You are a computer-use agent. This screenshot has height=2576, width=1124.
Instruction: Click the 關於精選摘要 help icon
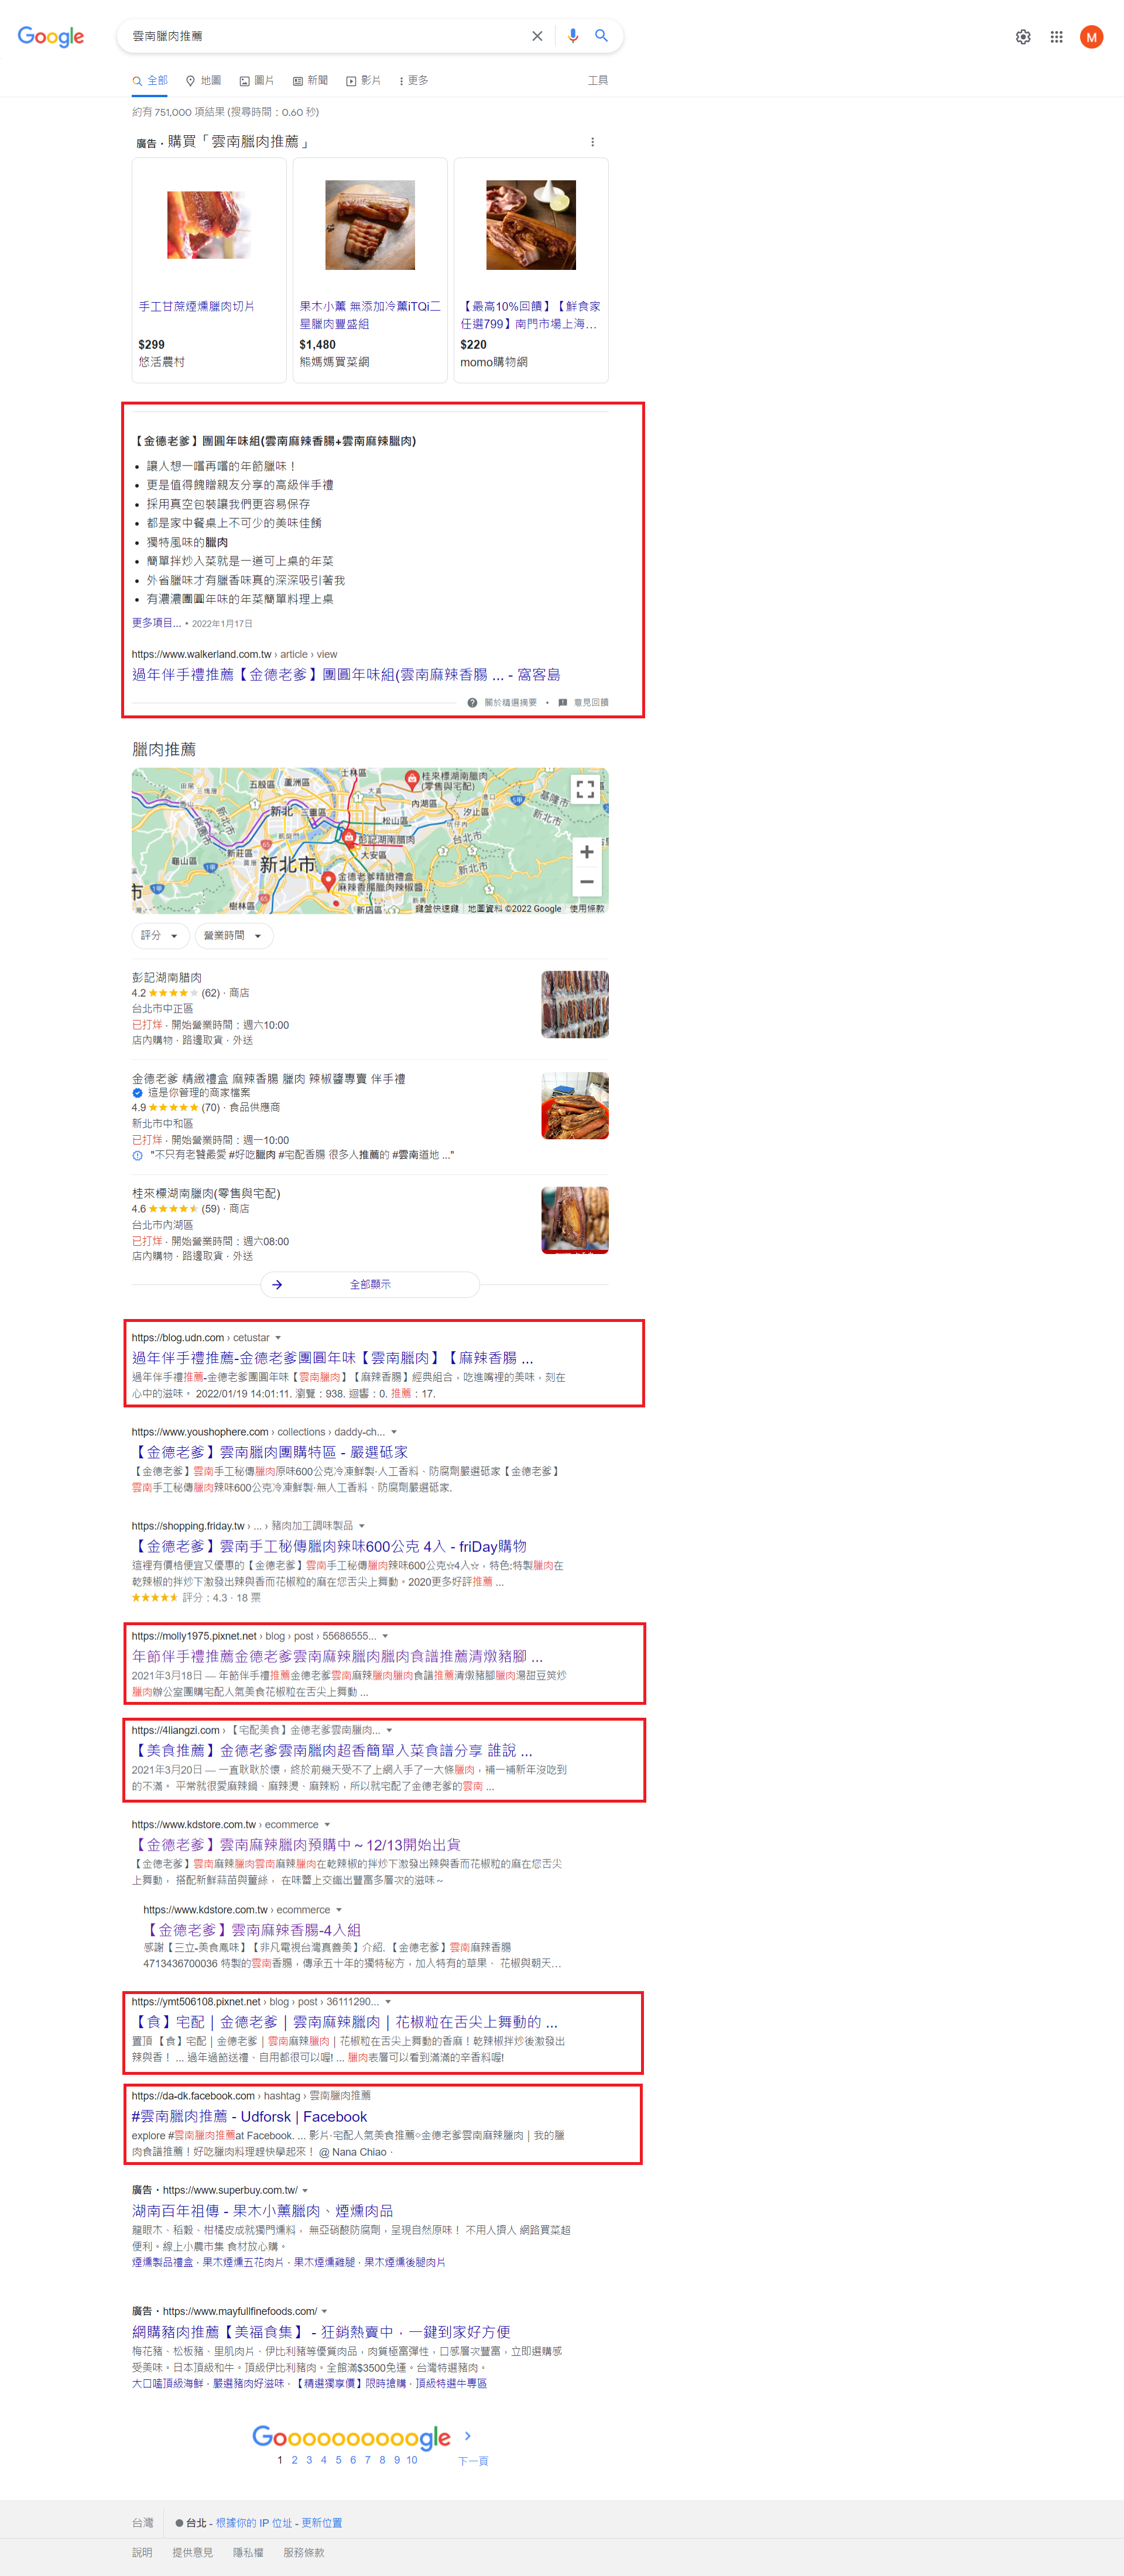click(x=472, y=702)
